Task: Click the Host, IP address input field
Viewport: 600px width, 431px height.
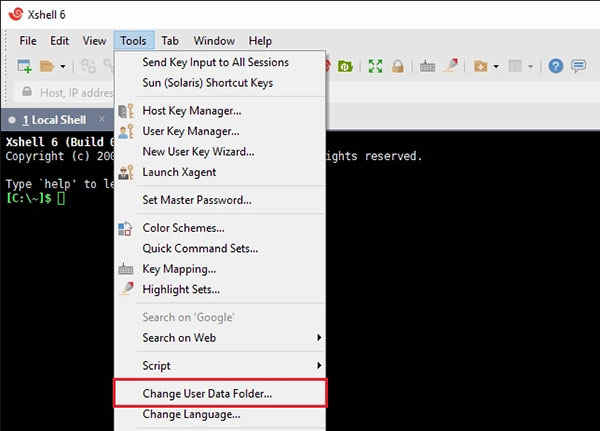Action: coord(76,93)
